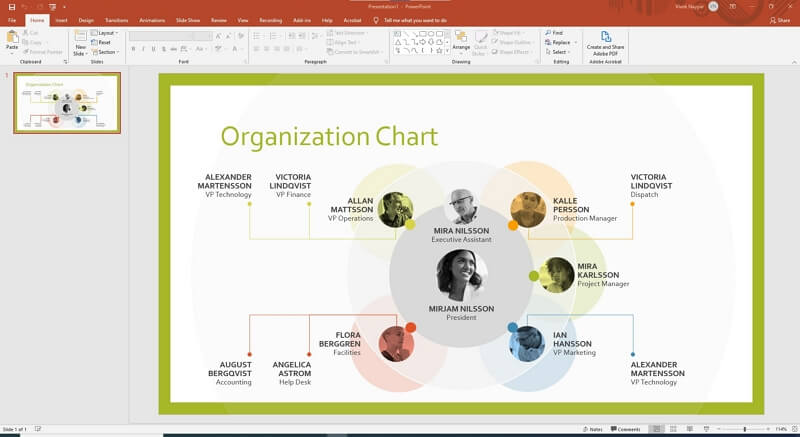
Task: Go to the Slide Show tab
Action: (188, 20)
